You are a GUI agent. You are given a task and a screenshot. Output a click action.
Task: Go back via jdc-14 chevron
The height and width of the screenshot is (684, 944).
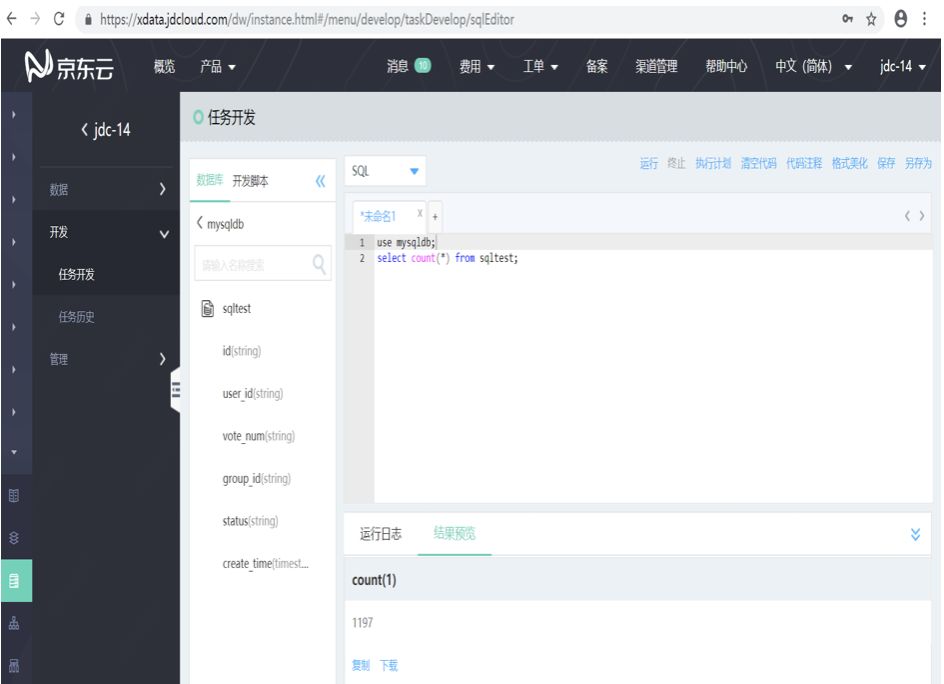[x=84, y=129]
